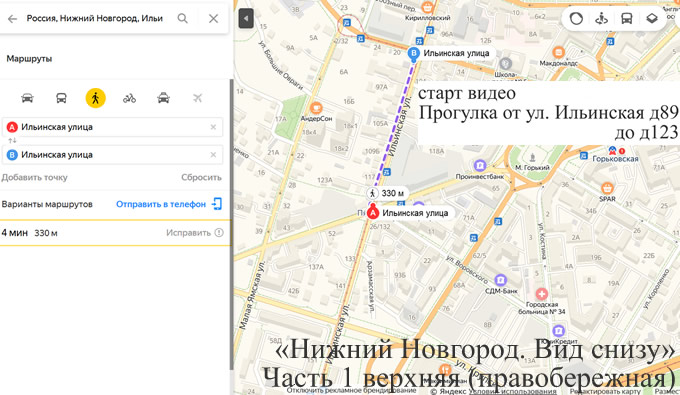Click the Добавить точку link

click(35, 177)
